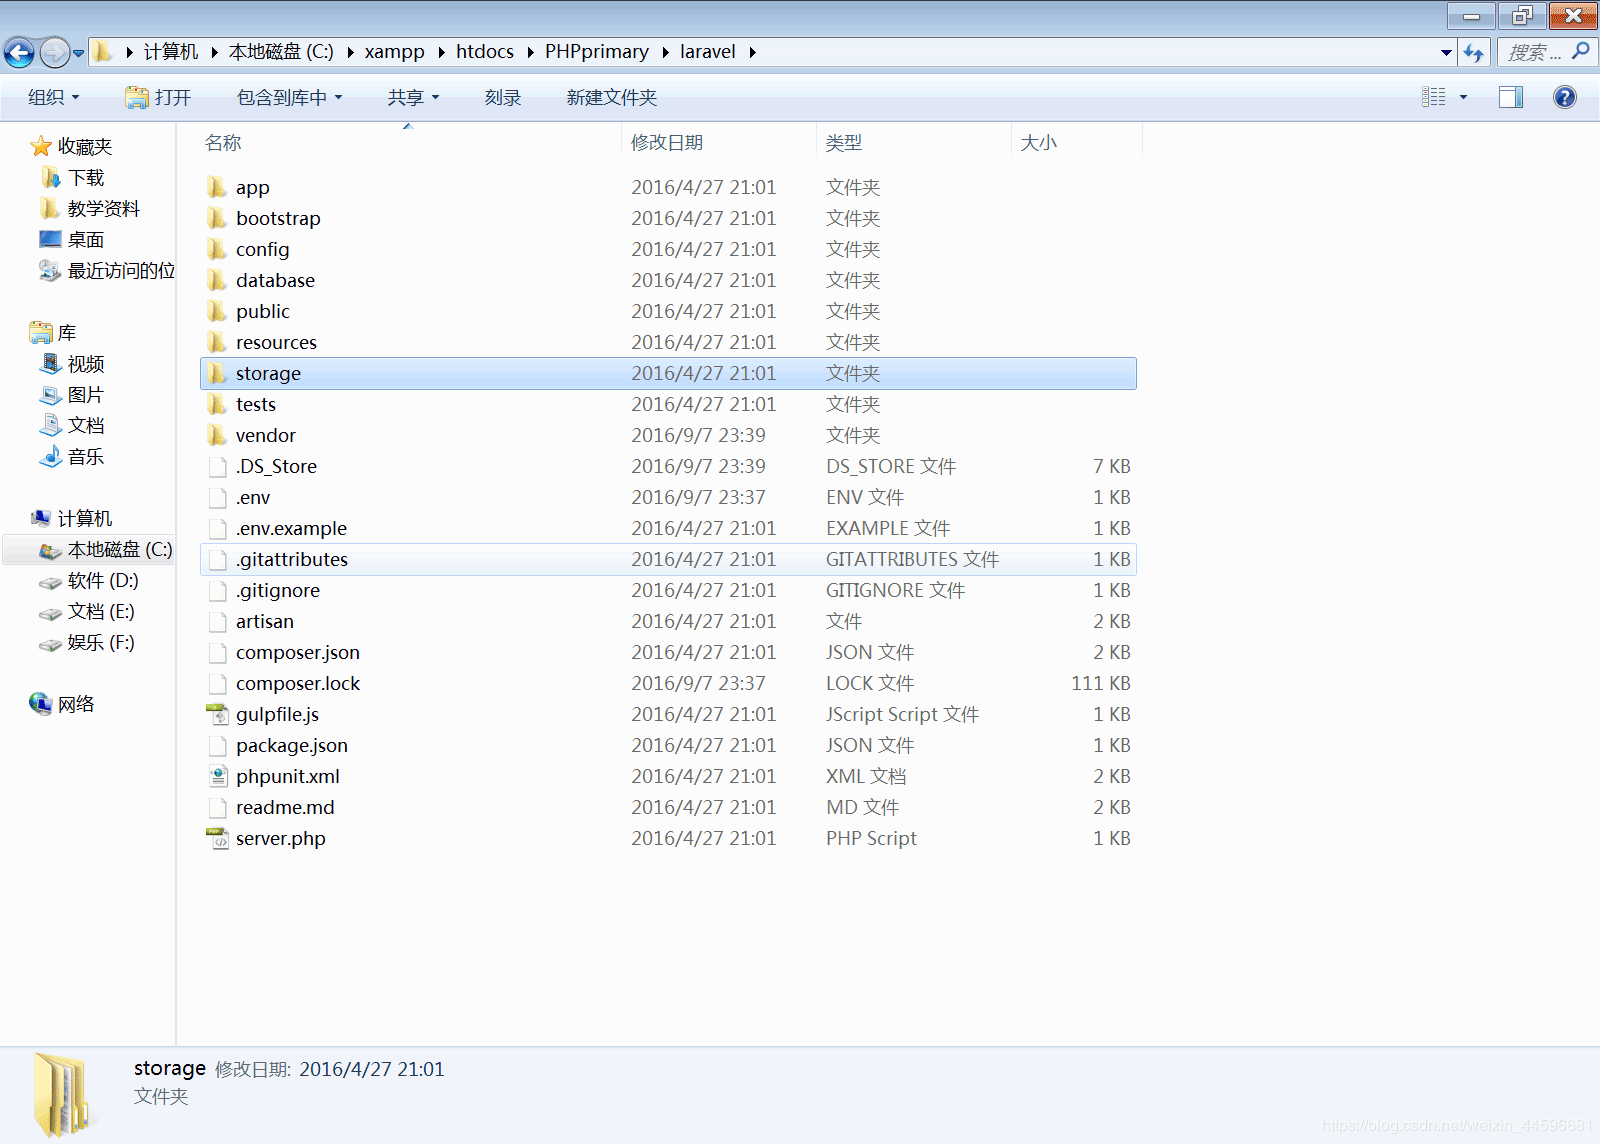Click the refresh button beside address bar
Viewport: 1600px width, 1144px height.
click(1473, 52)
